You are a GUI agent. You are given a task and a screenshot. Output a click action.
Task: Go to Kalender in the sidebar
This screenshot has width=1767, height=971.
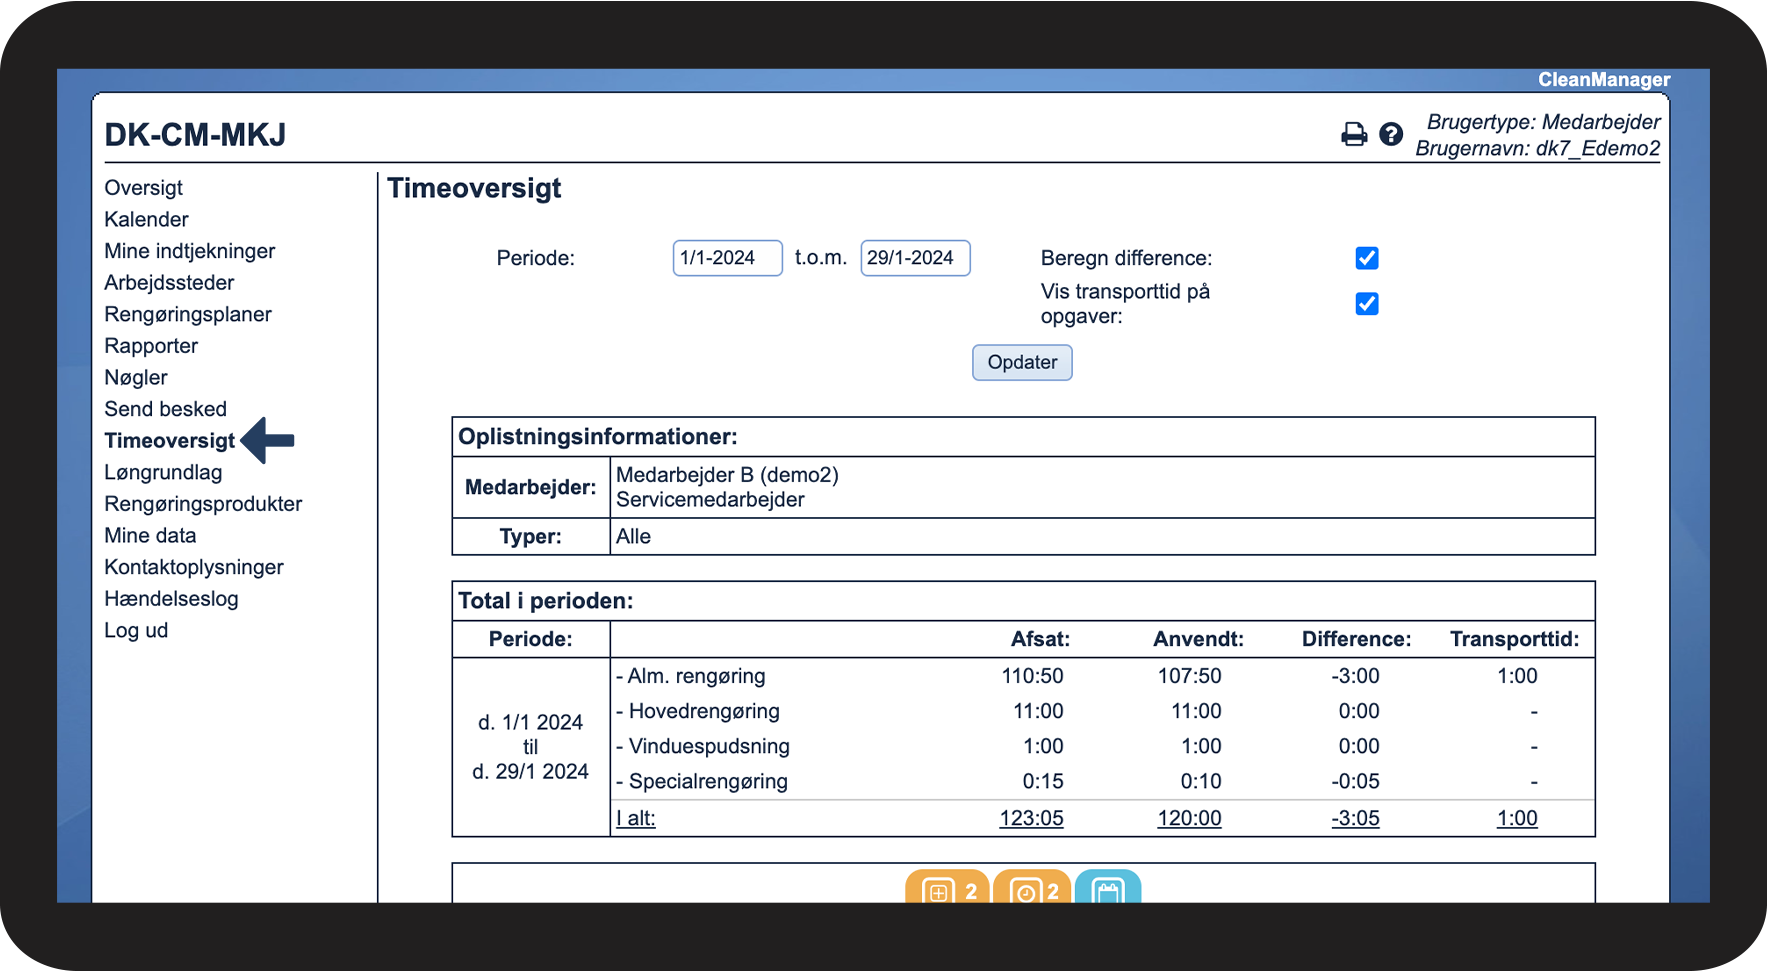coord(146,220)
